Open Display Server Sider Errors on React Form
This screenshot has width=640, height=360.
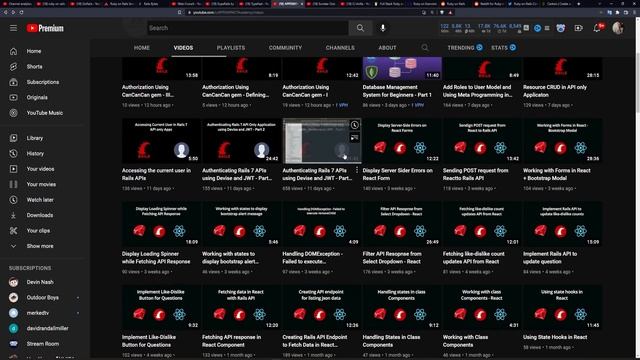tap(398, 174)
